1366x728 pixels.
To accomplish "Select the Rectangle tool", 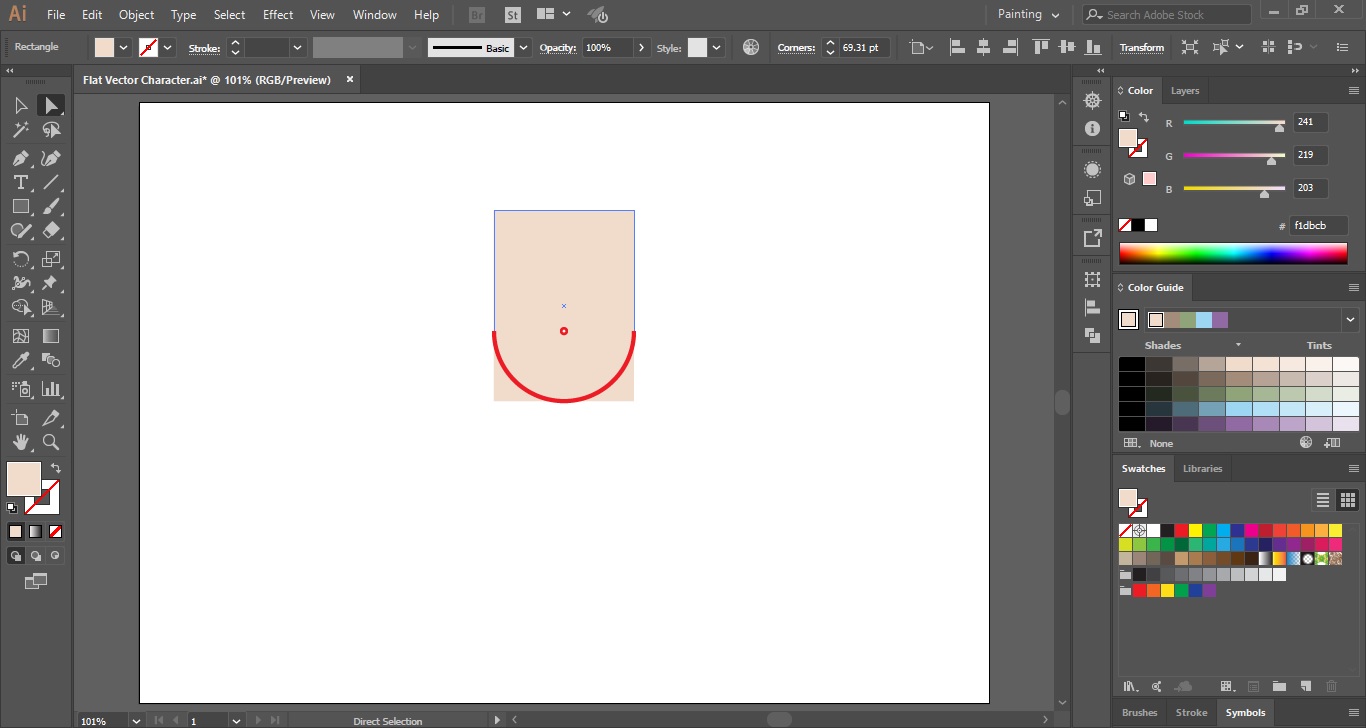I will coord(20,206).
